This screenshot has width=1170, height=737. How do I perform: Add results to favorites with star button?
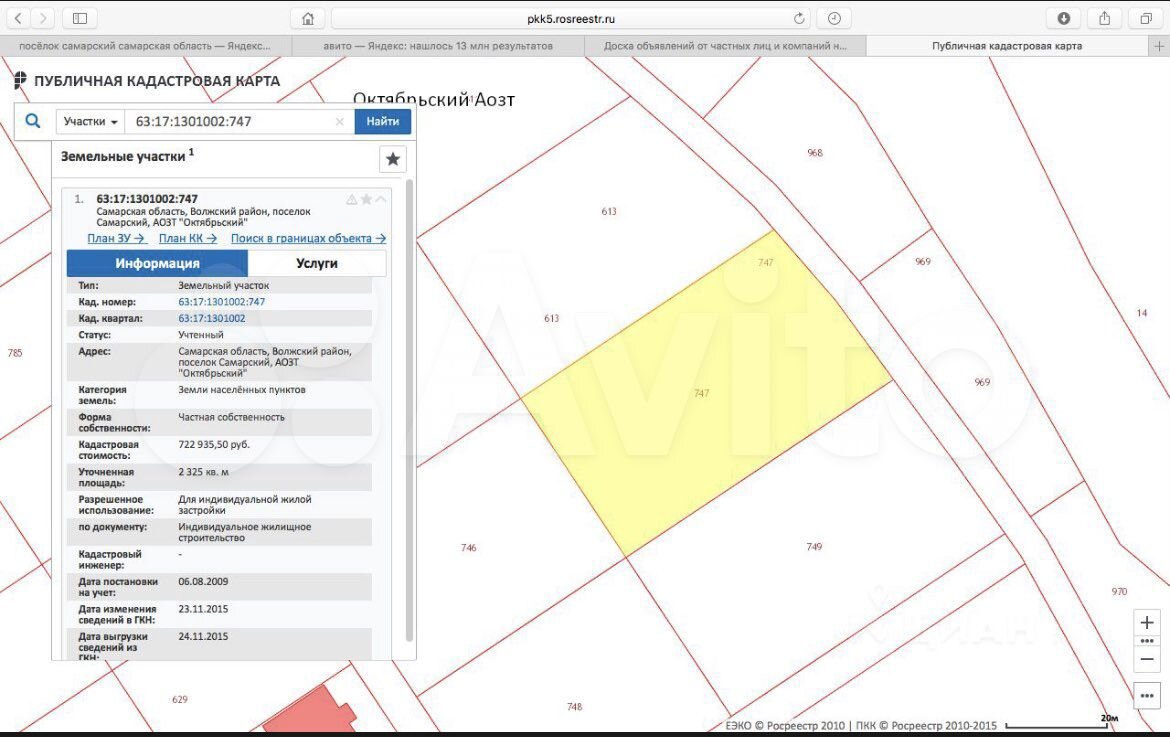(392, 159)
